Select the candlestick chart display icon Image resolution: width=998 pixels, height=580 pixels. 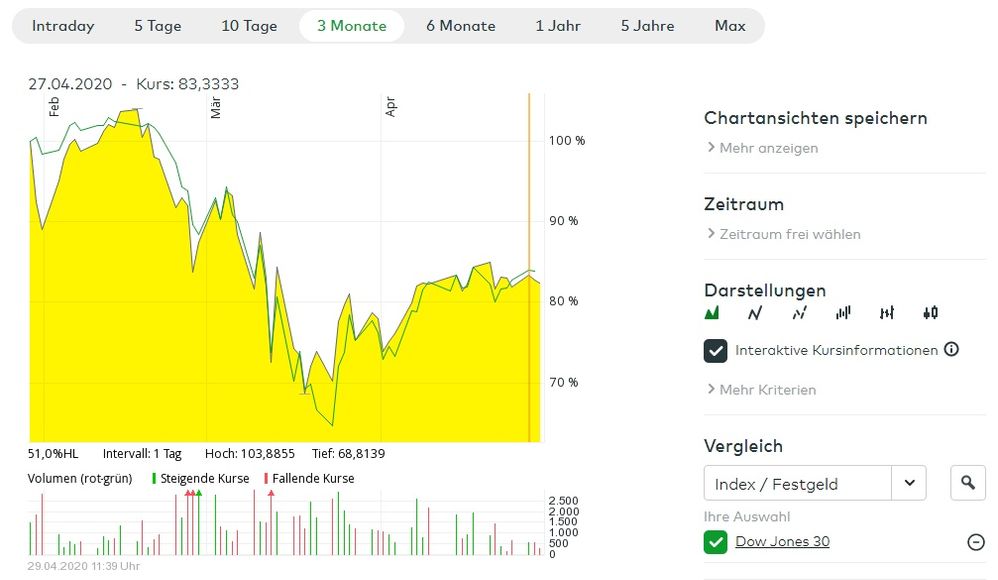click(x=931, y=314)
